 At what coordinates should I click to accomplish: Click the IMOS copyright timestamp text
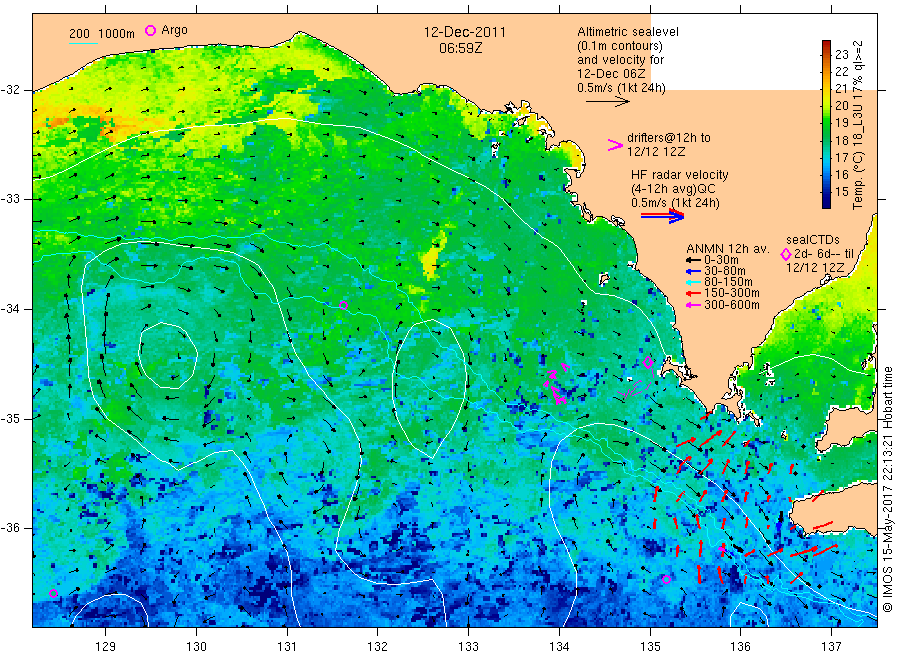(887, 489)
